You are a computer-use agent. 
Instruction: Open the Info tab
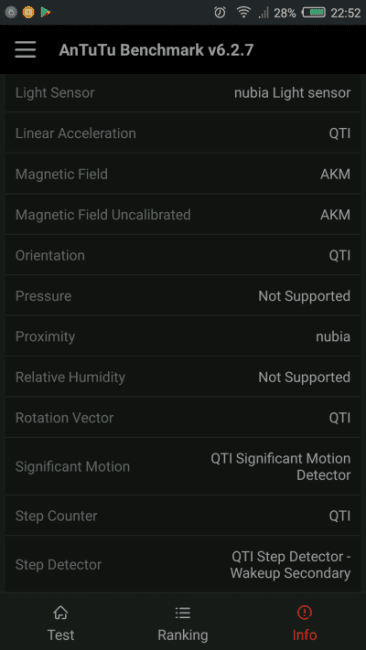305,623
